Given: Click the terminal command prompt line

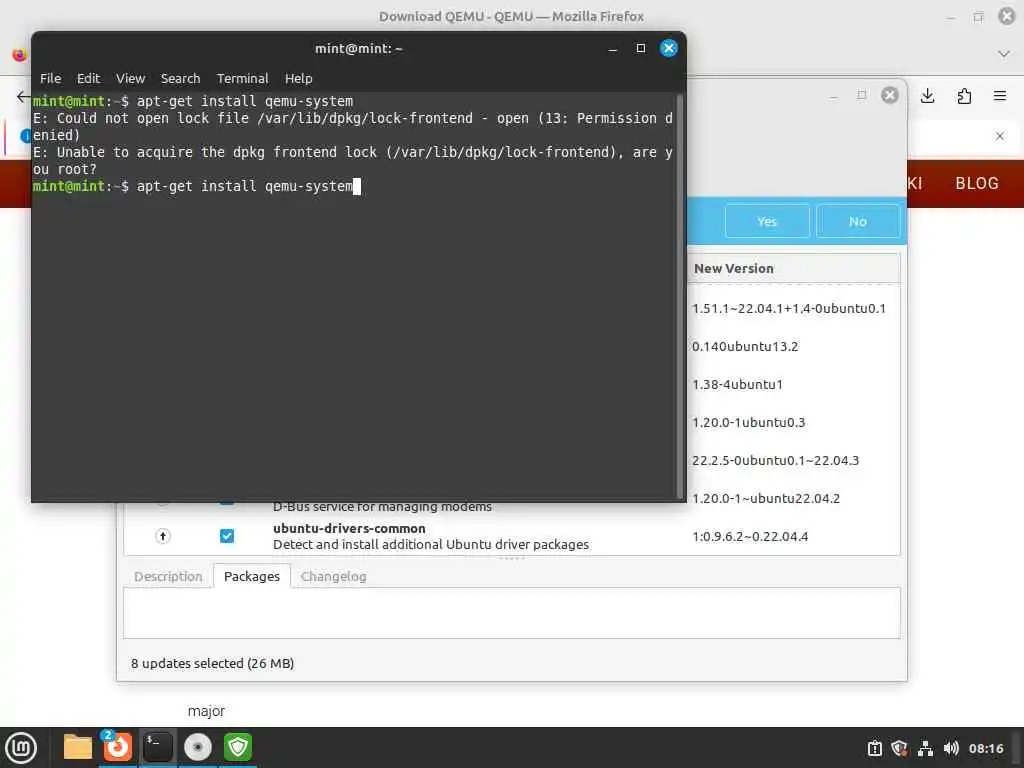Looking at the screenshot, I should click(x=196, y=186).
